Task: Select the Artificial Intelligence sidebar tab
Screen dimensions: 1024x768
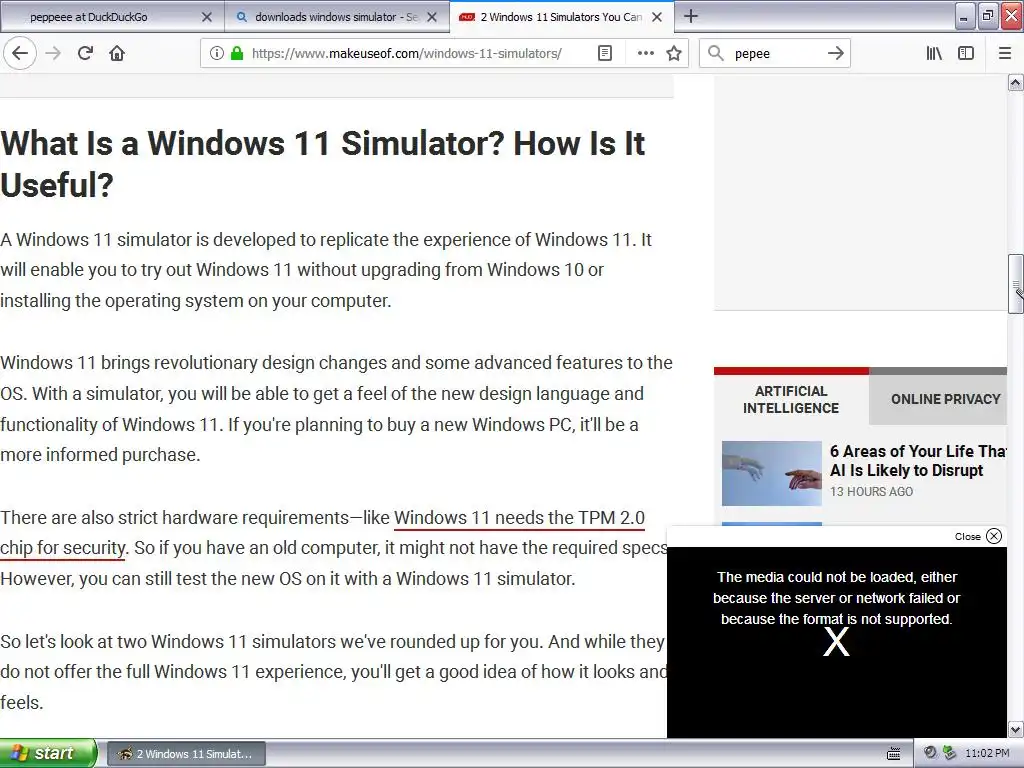Action: pos(791,399)
